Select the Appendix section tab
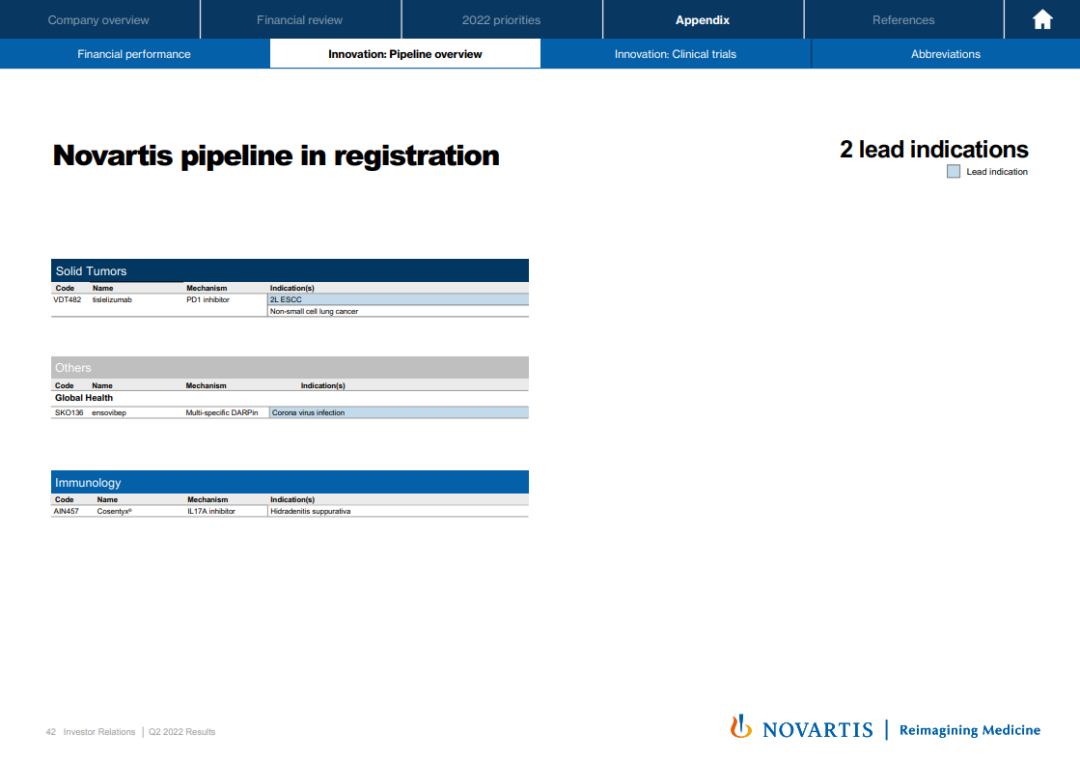The image size is (1080, 762). click(x=703, y=20)
